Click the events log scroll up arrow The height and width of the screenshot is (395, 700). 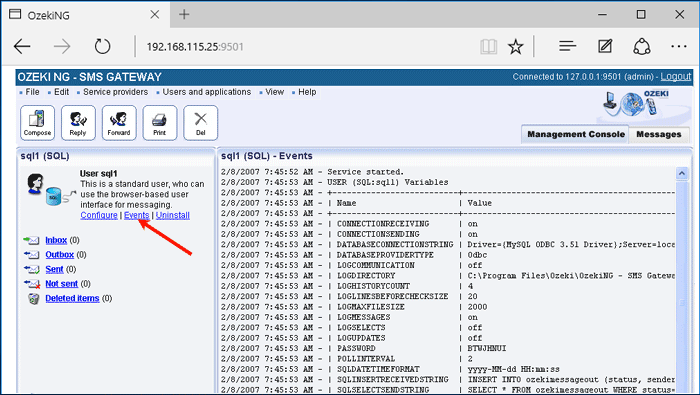(x=682, y=173)
